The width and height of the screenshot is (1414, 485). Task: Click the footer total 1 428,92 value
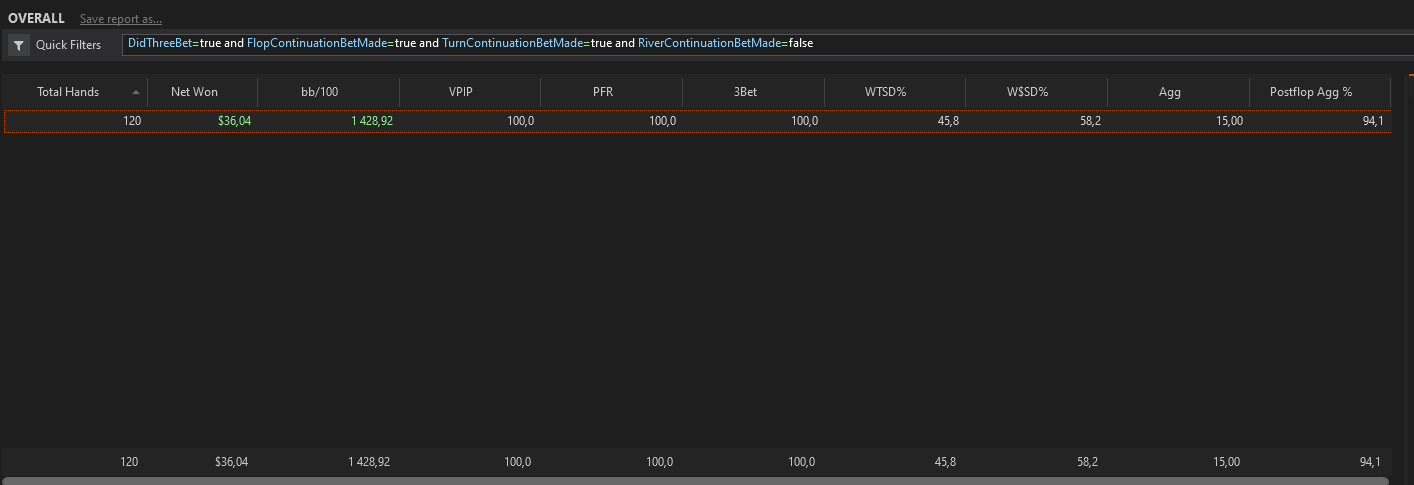point(369,462)
